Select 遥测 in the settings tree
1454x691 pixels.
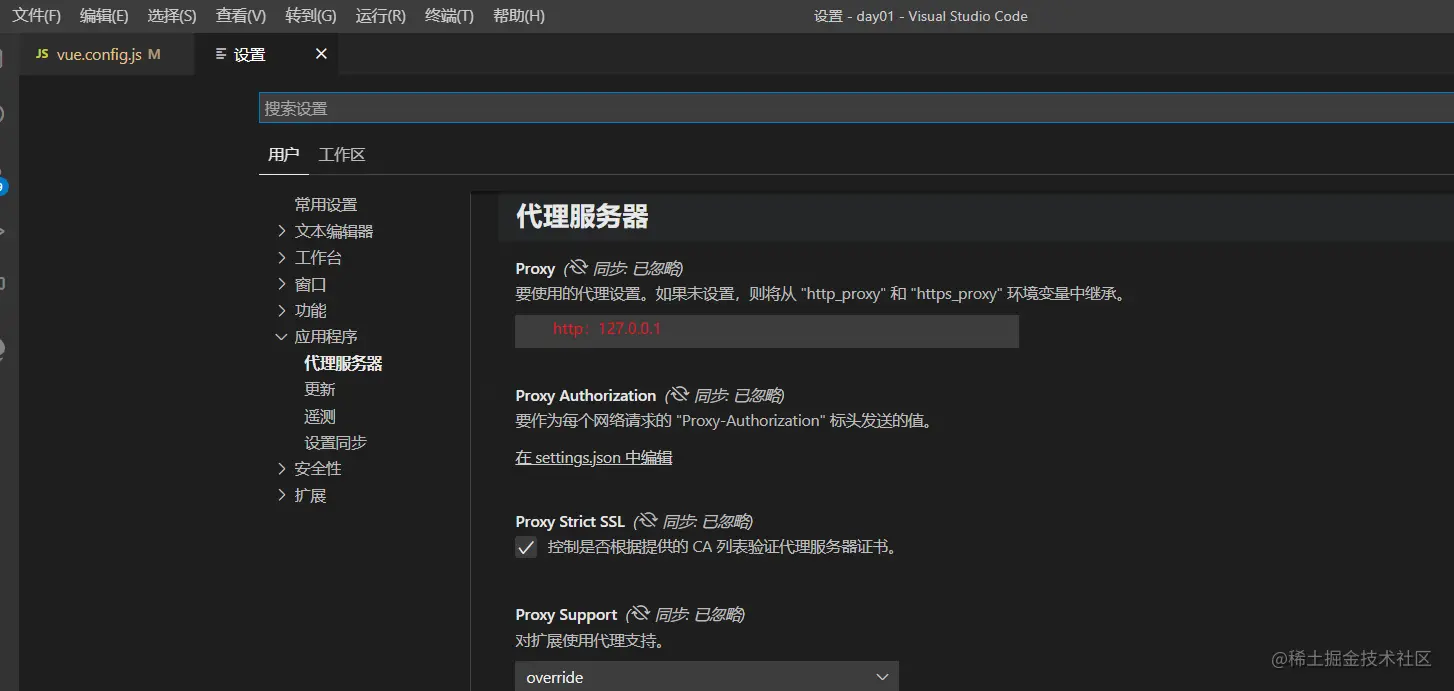pyautogui.click(x=320, y=416)
